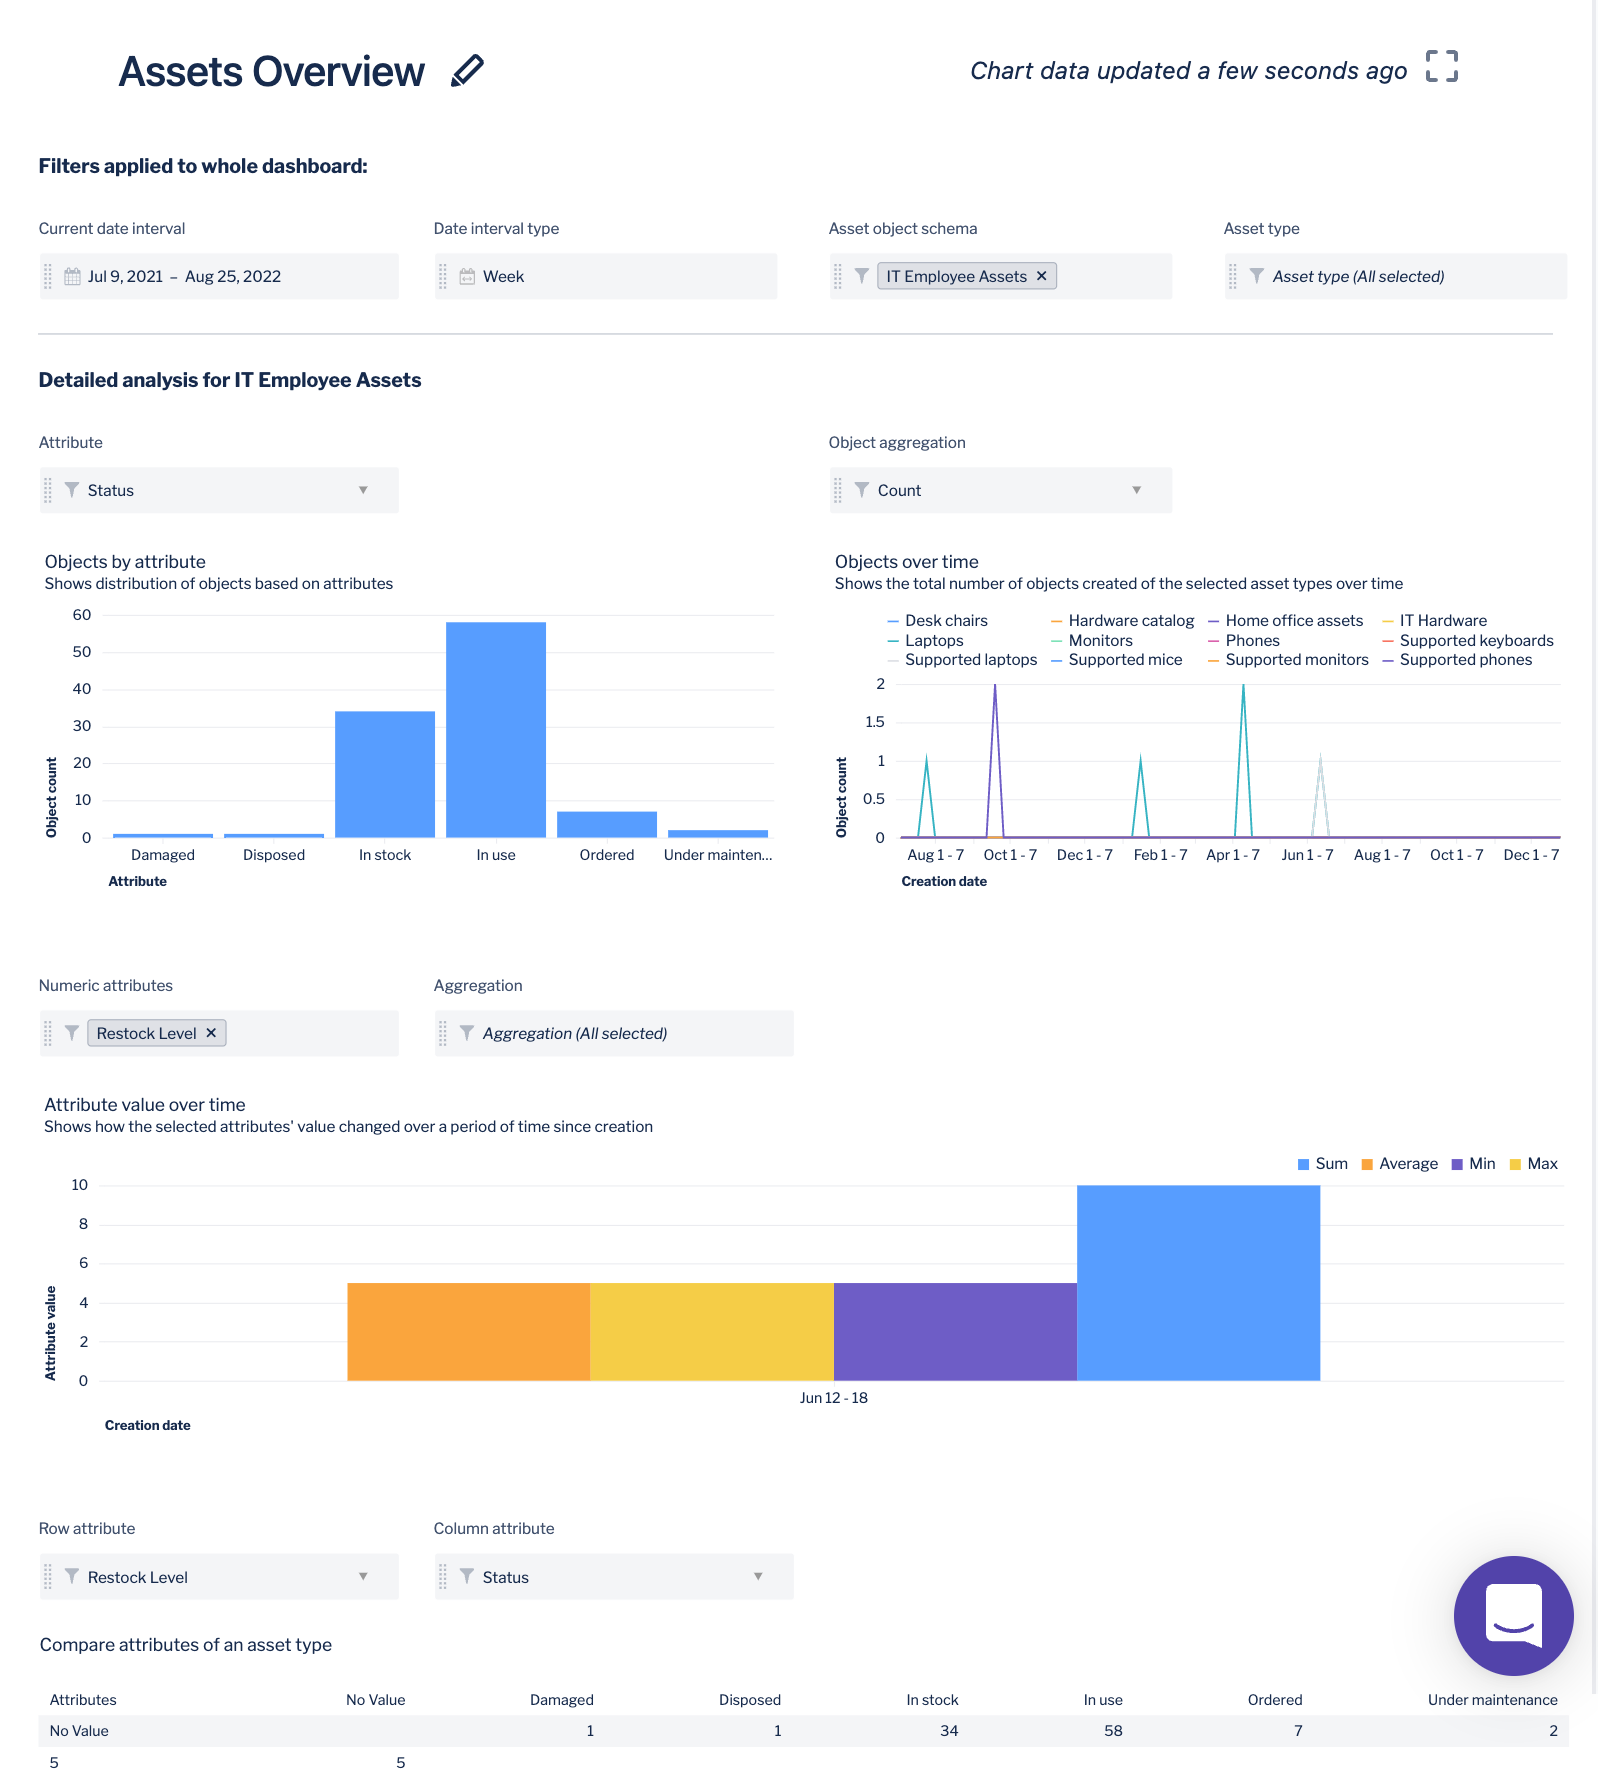Click the funnel icon in the Aggregation filter
This screenshot has height=1776, width=1598.
[467, 1033]
